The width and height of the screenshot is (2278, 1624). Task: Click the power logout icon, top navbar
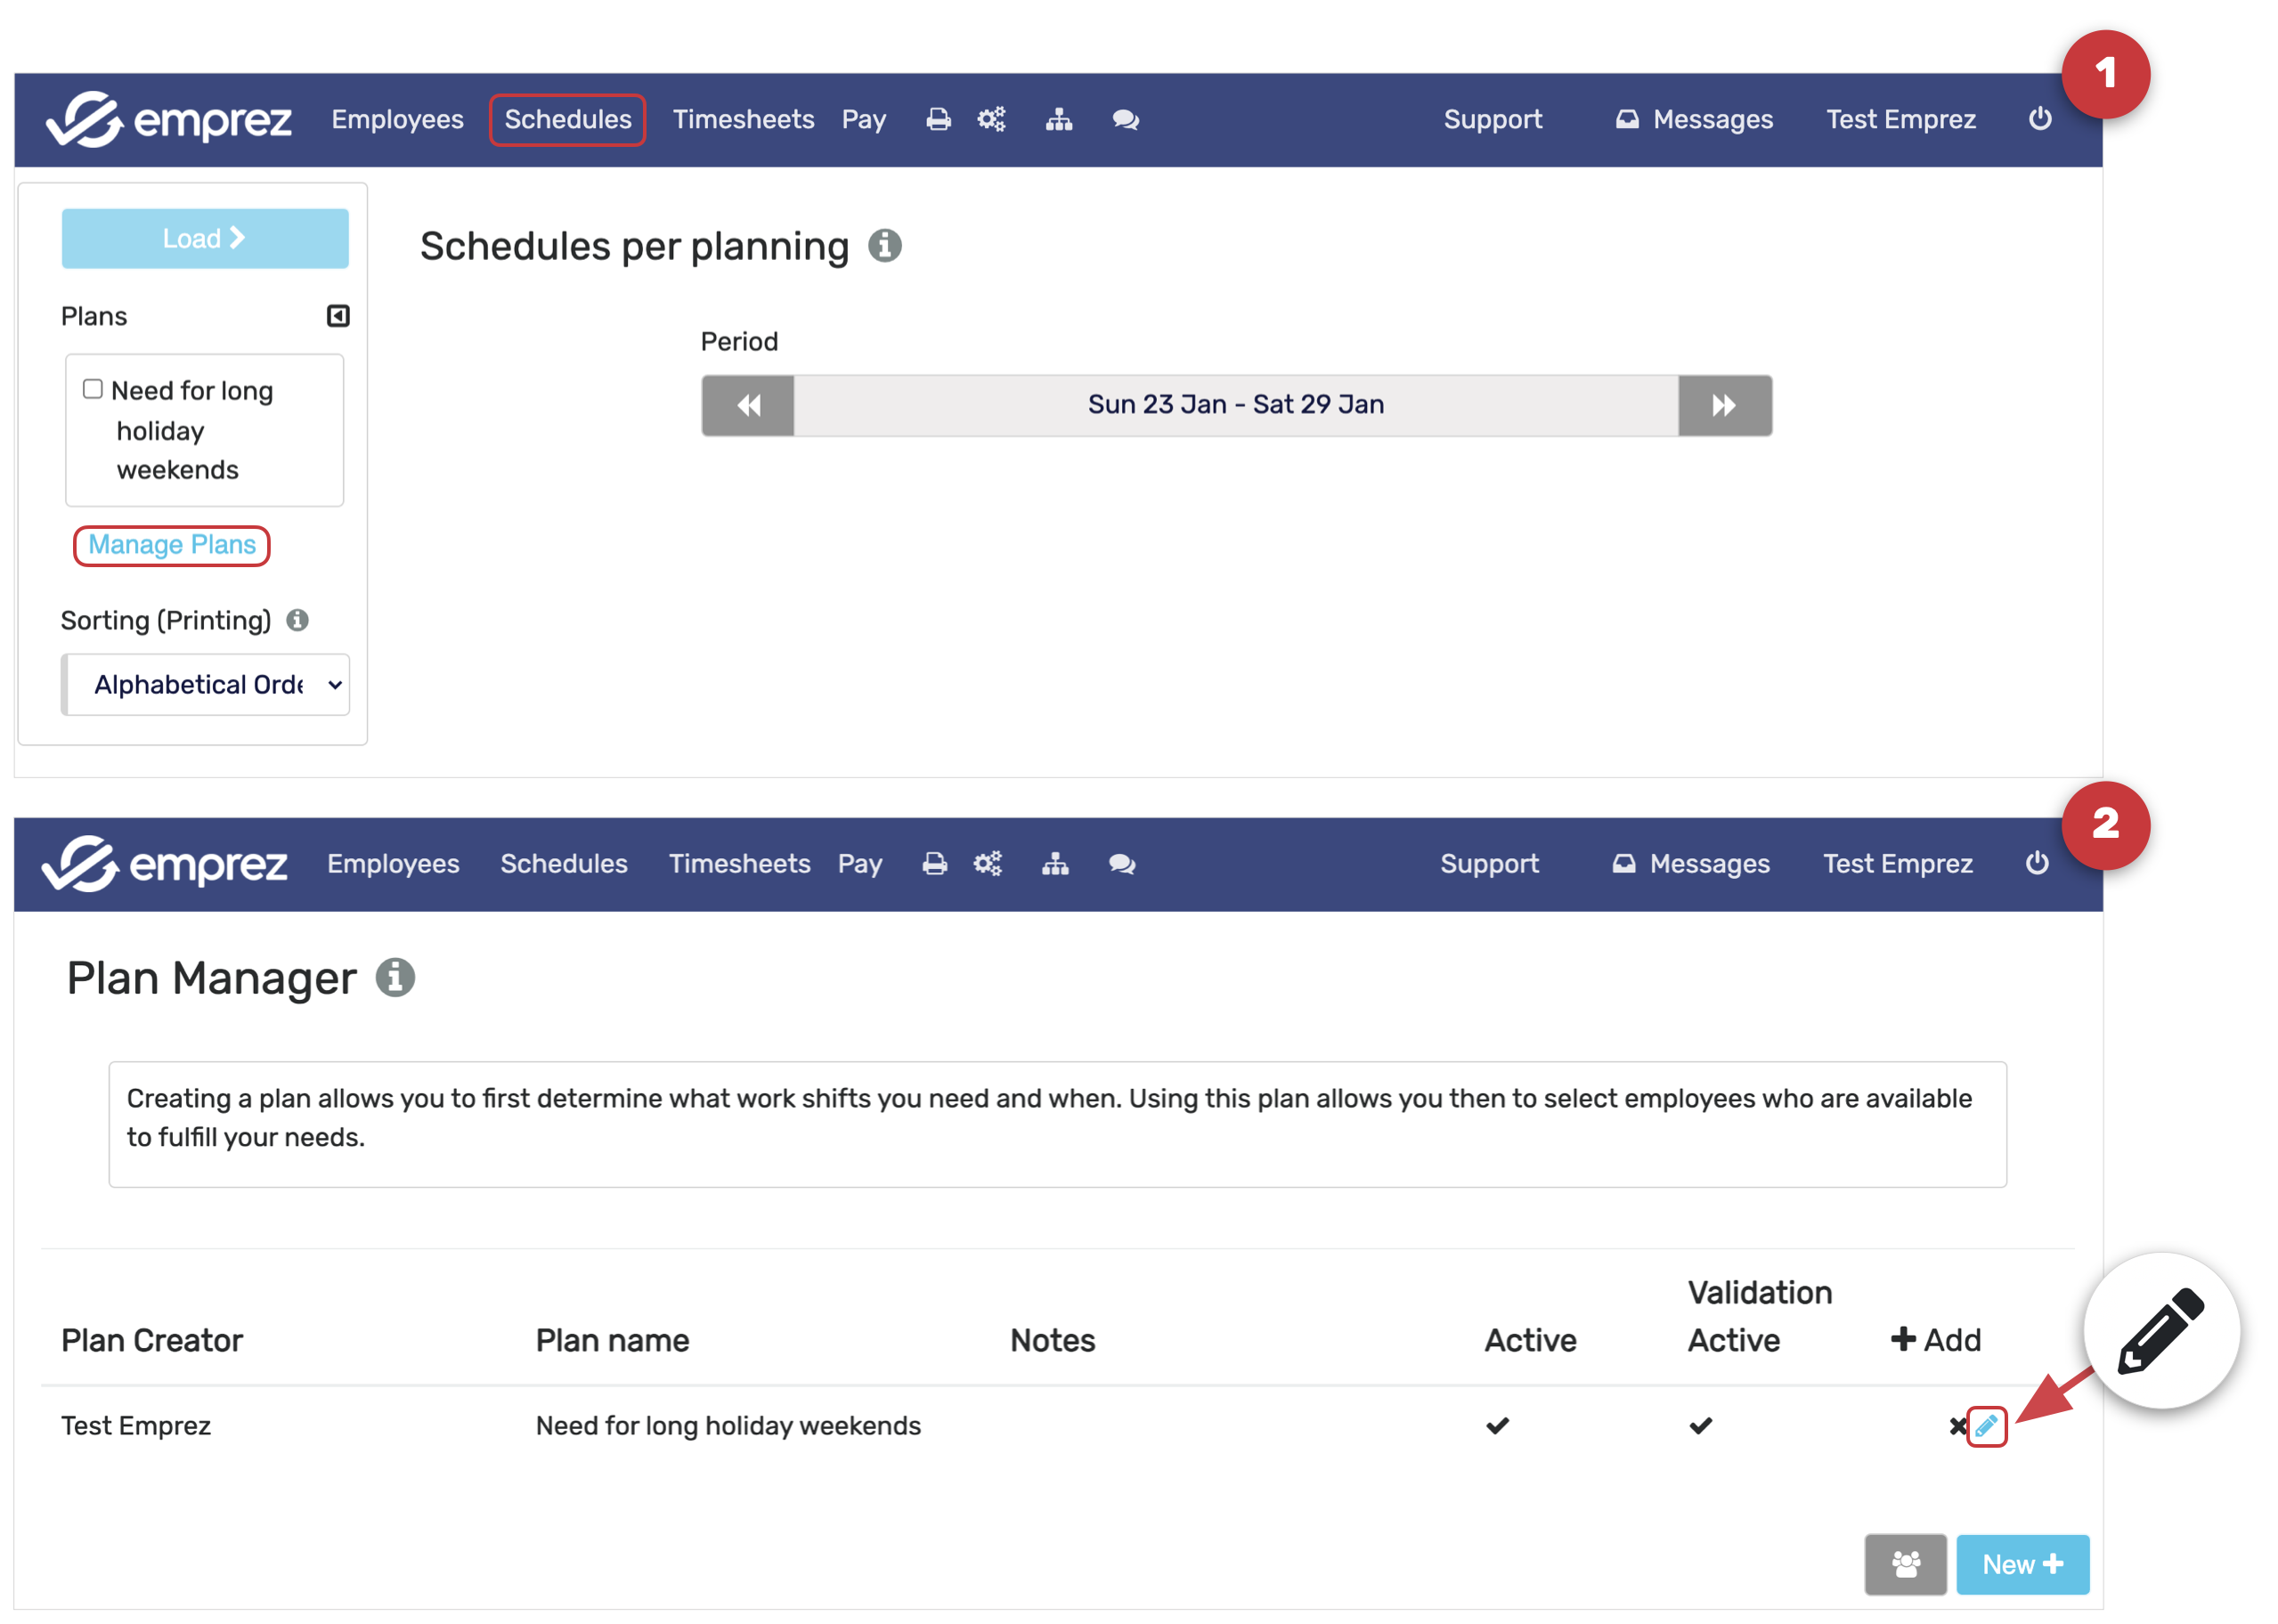coord(2039,120)
